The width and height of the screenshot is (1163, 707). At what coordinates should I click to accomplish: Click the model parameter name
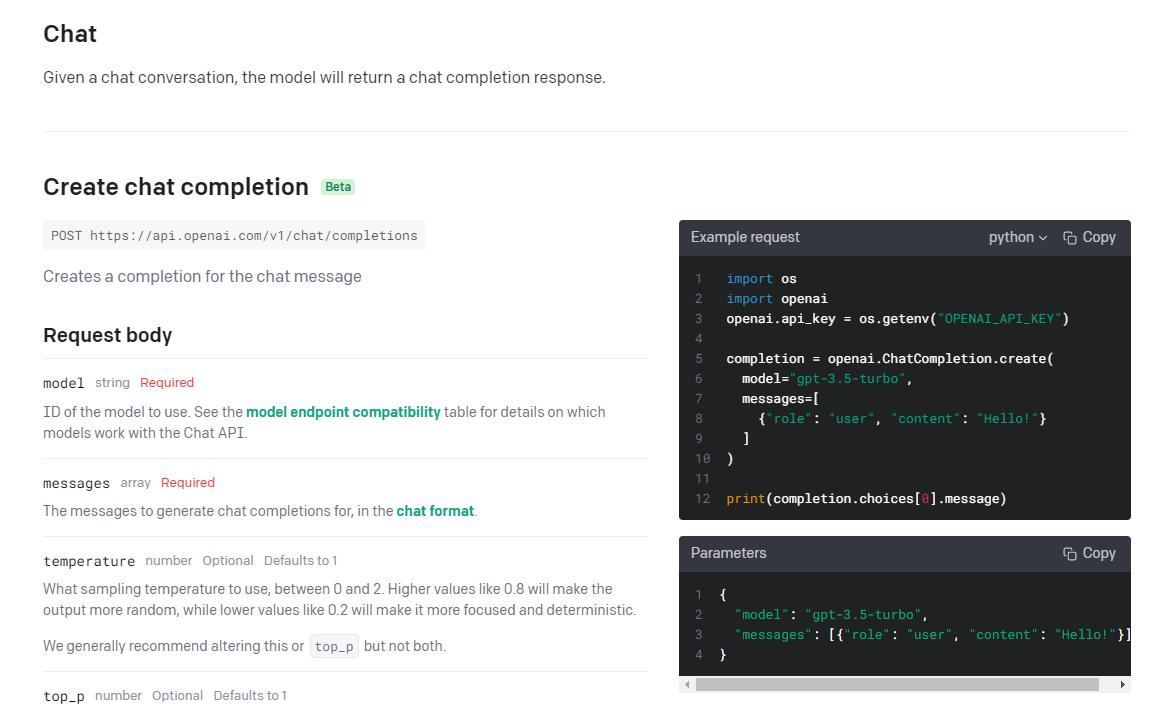pyautogui.click(x=64, y=384)
